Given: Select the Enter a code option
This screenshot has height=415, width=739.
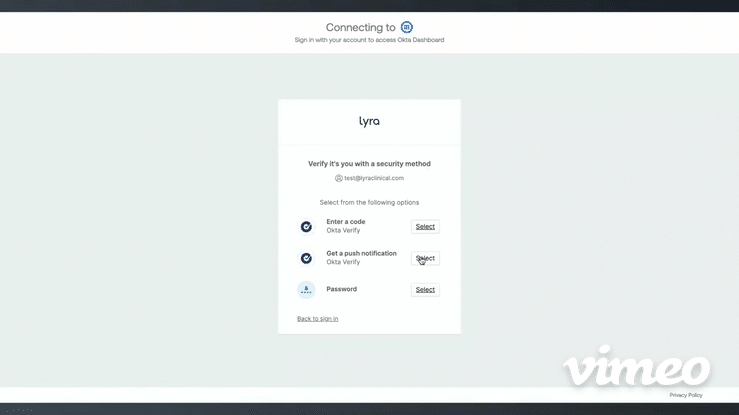Looking at the screenshot, I should point(425,227).
